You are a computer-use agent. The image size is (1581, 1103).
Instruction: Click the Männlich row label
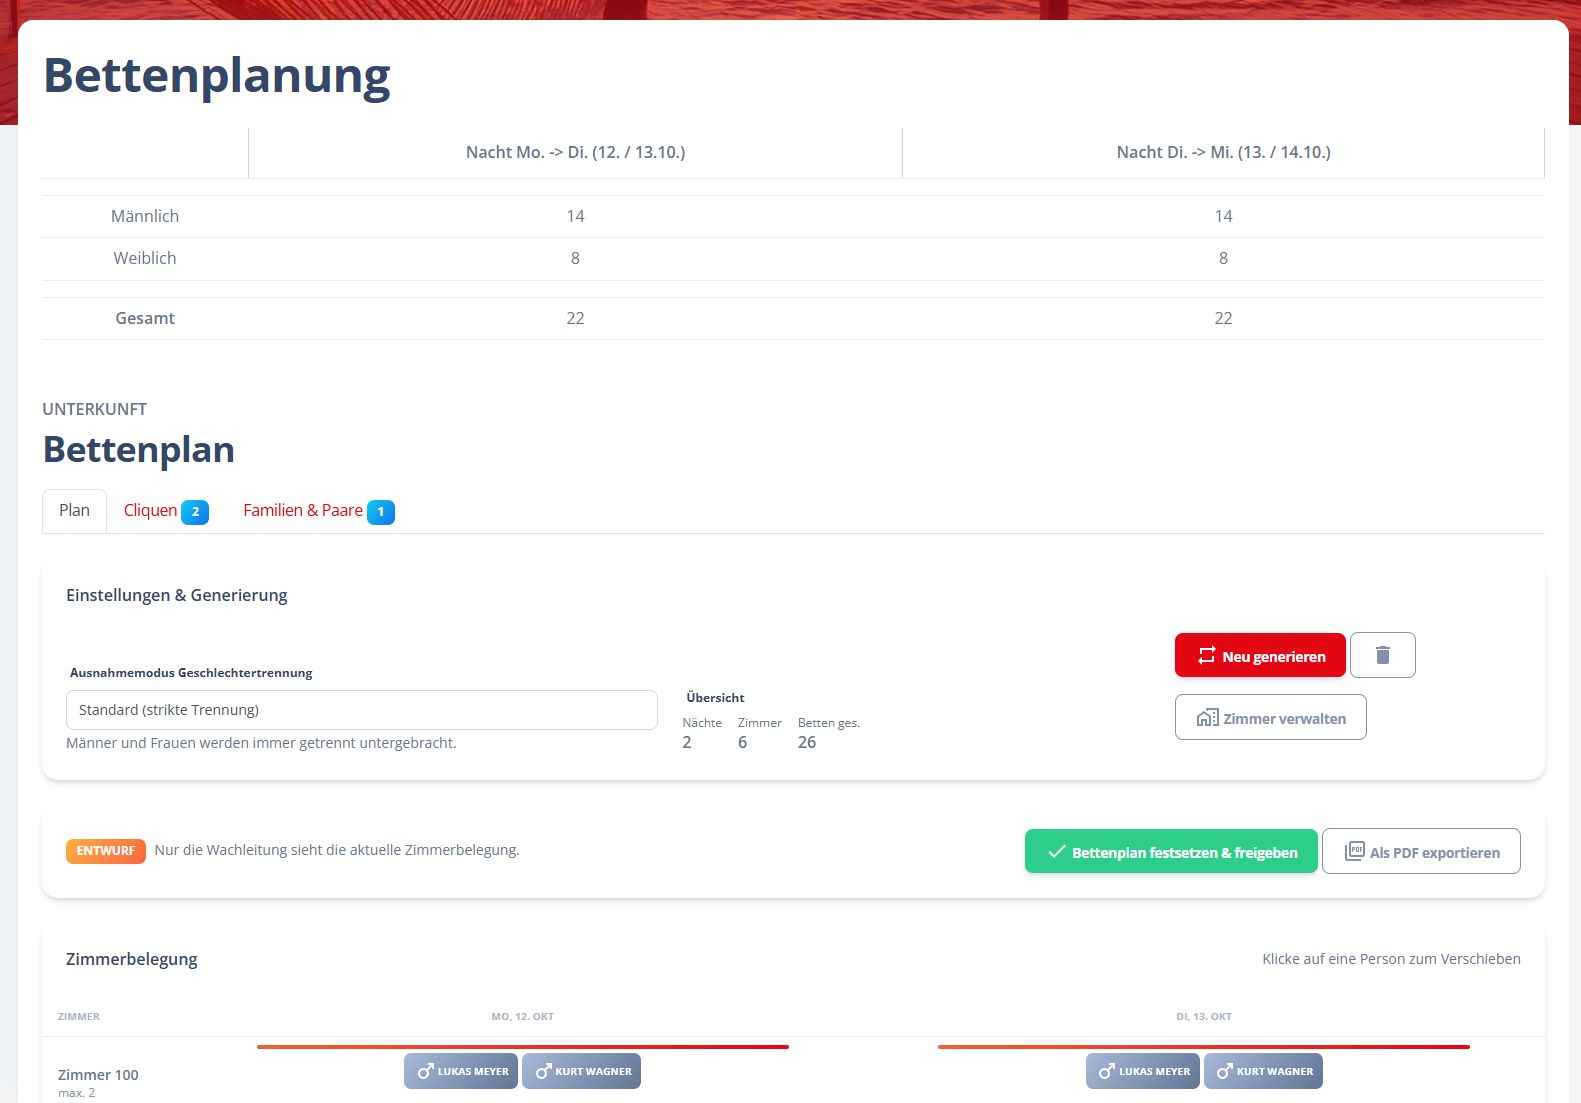(x=145, y=216)
